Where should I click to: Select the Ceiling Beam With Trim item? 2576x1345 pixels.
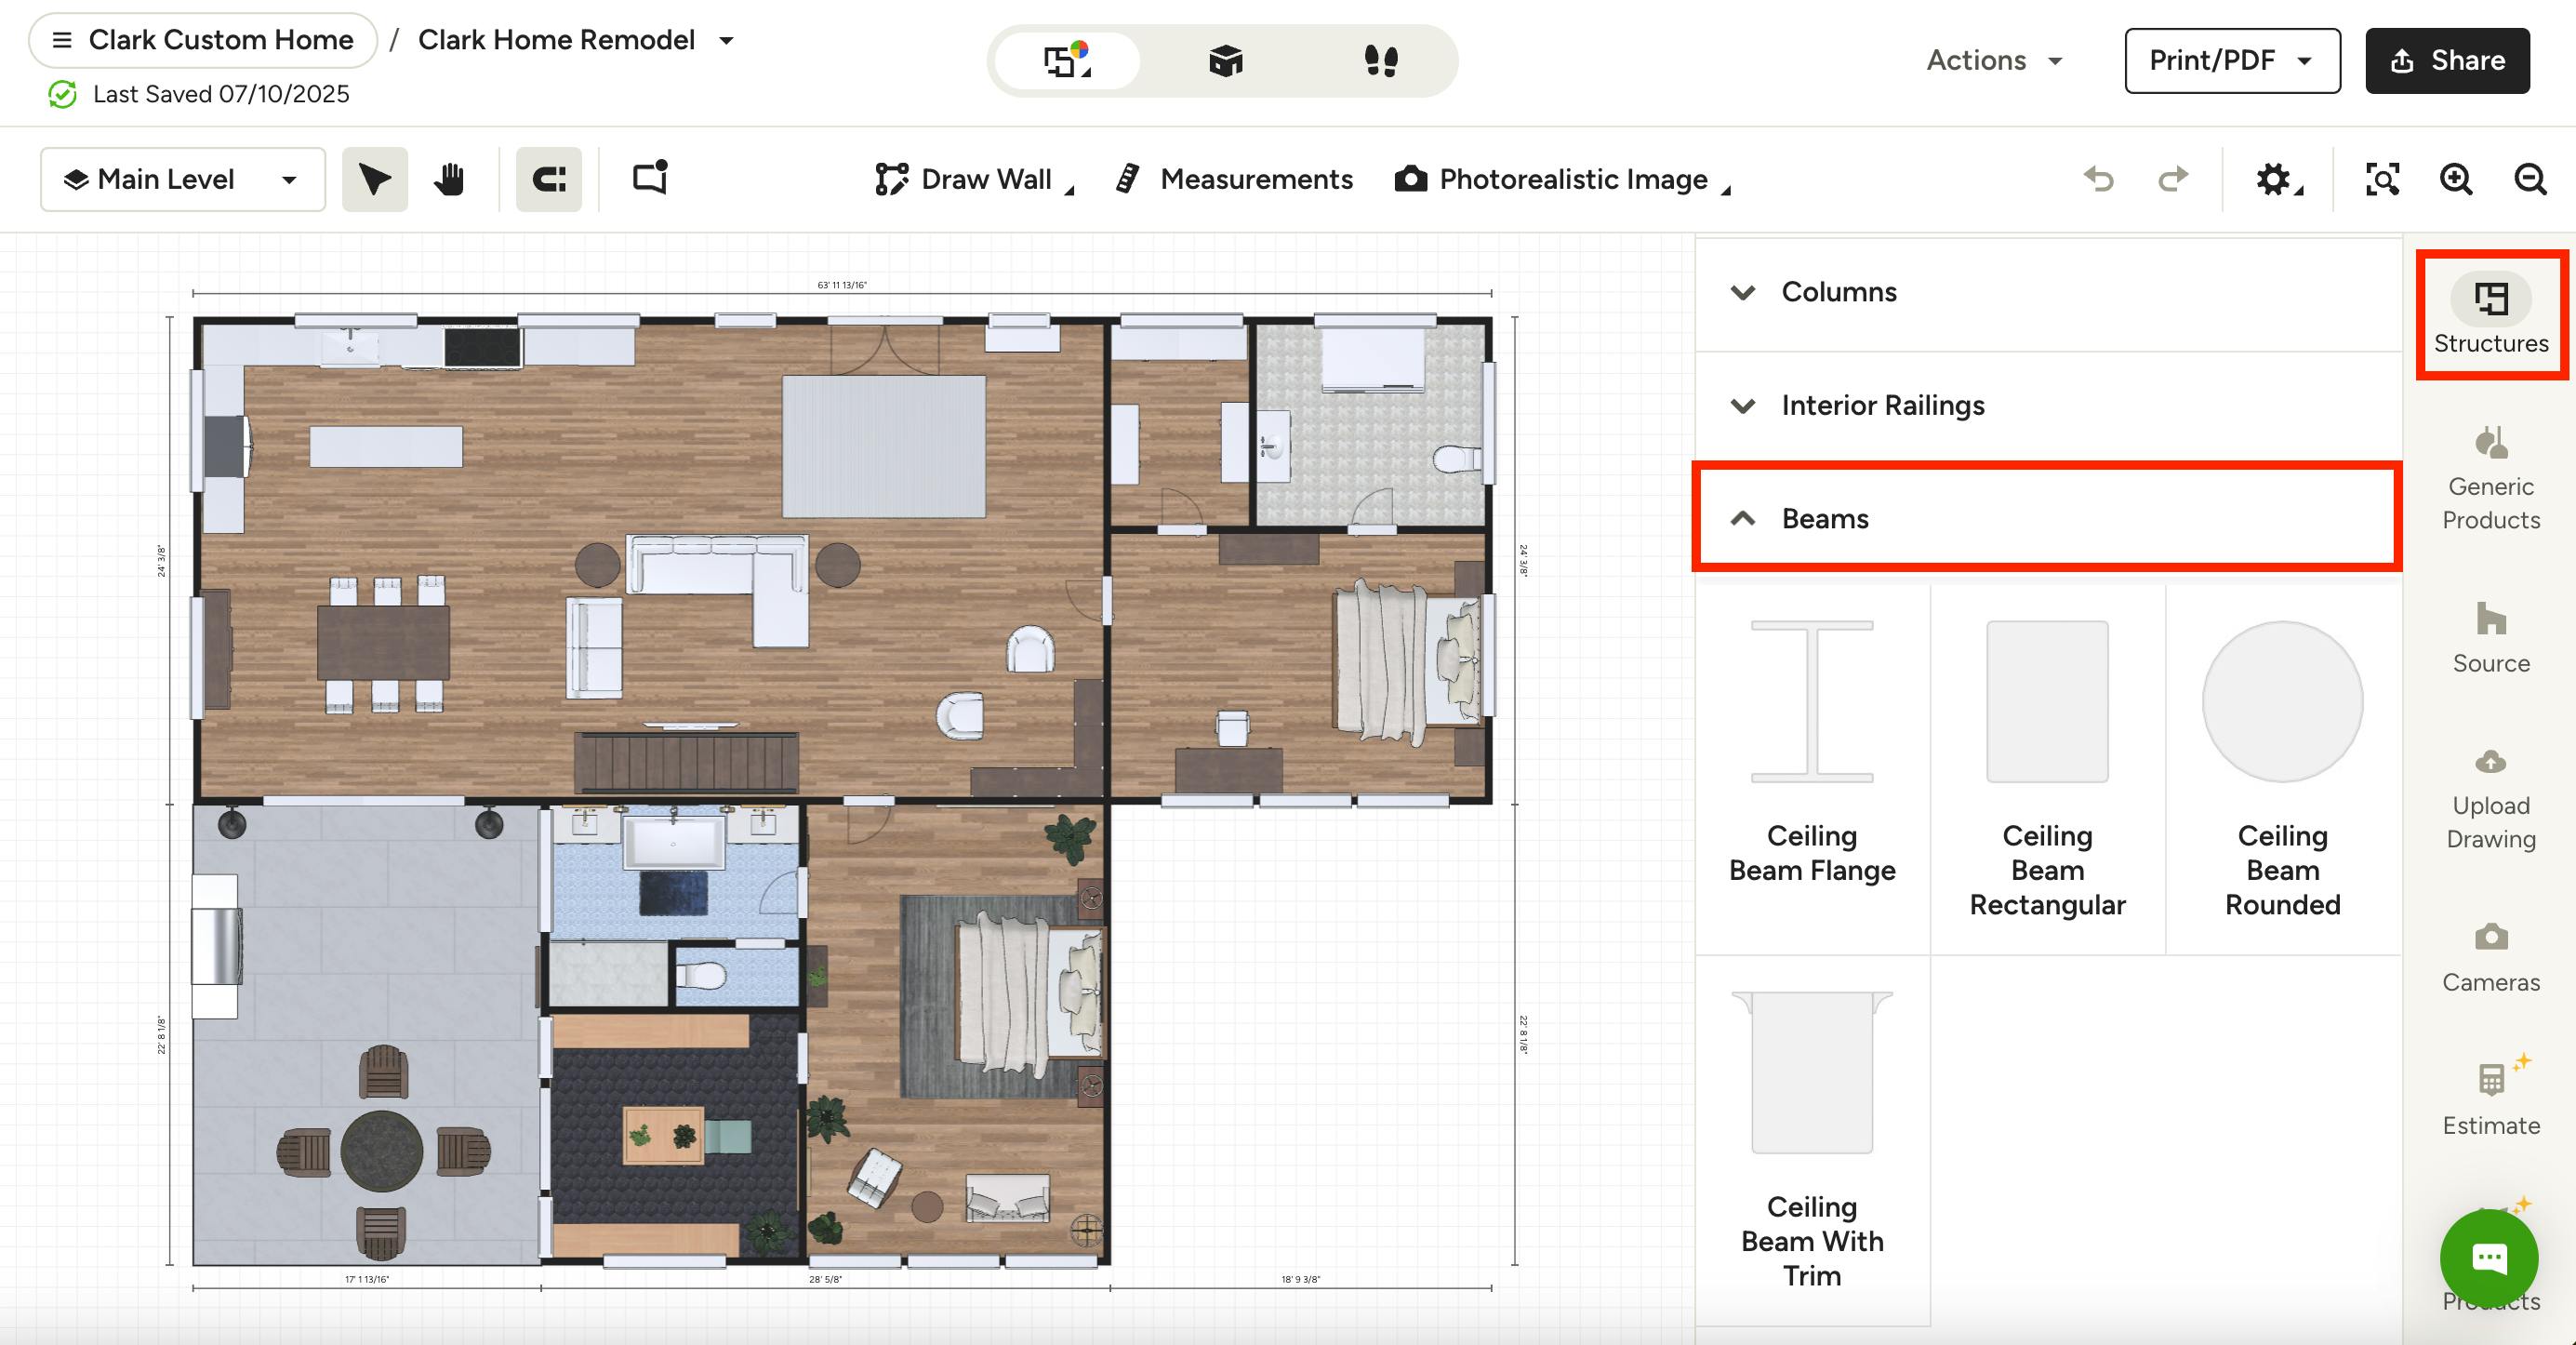click(1812, 1140)
